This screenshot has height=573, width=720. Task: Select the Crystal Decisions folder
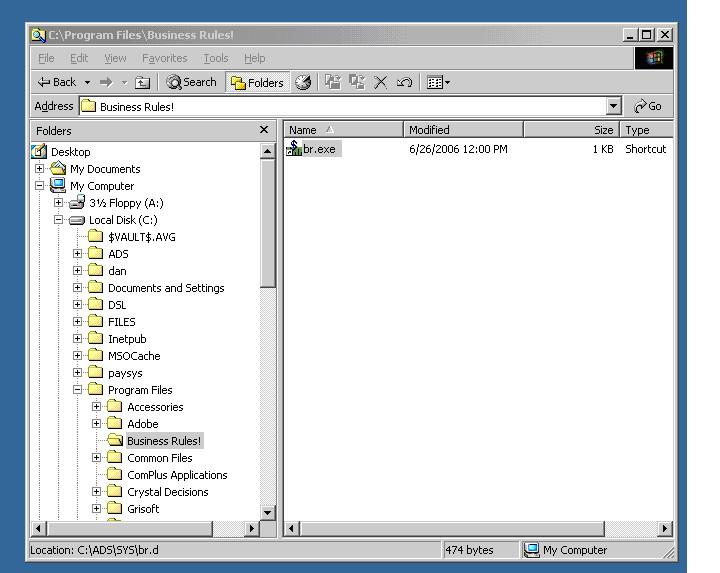168,492
